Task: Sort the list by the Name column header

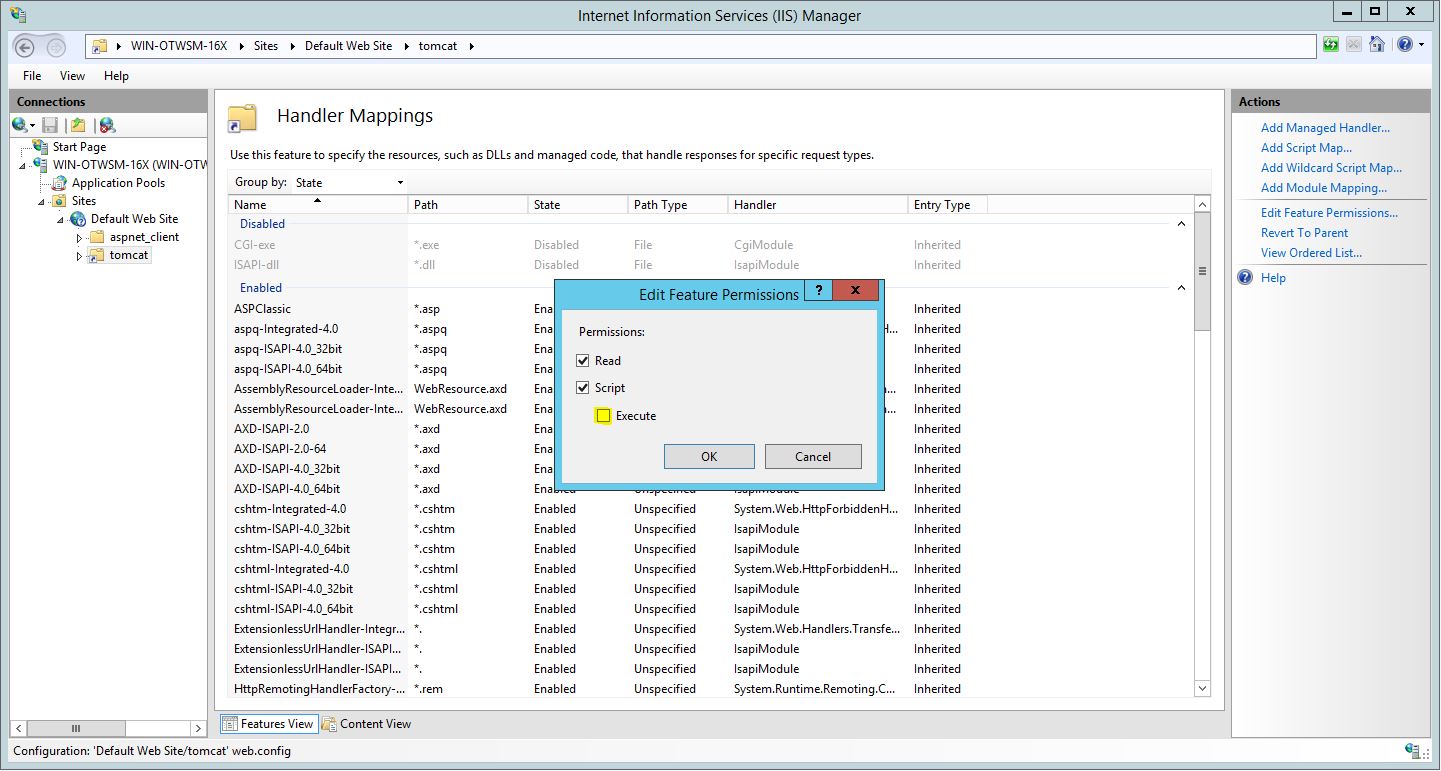Action: point(319,205)
